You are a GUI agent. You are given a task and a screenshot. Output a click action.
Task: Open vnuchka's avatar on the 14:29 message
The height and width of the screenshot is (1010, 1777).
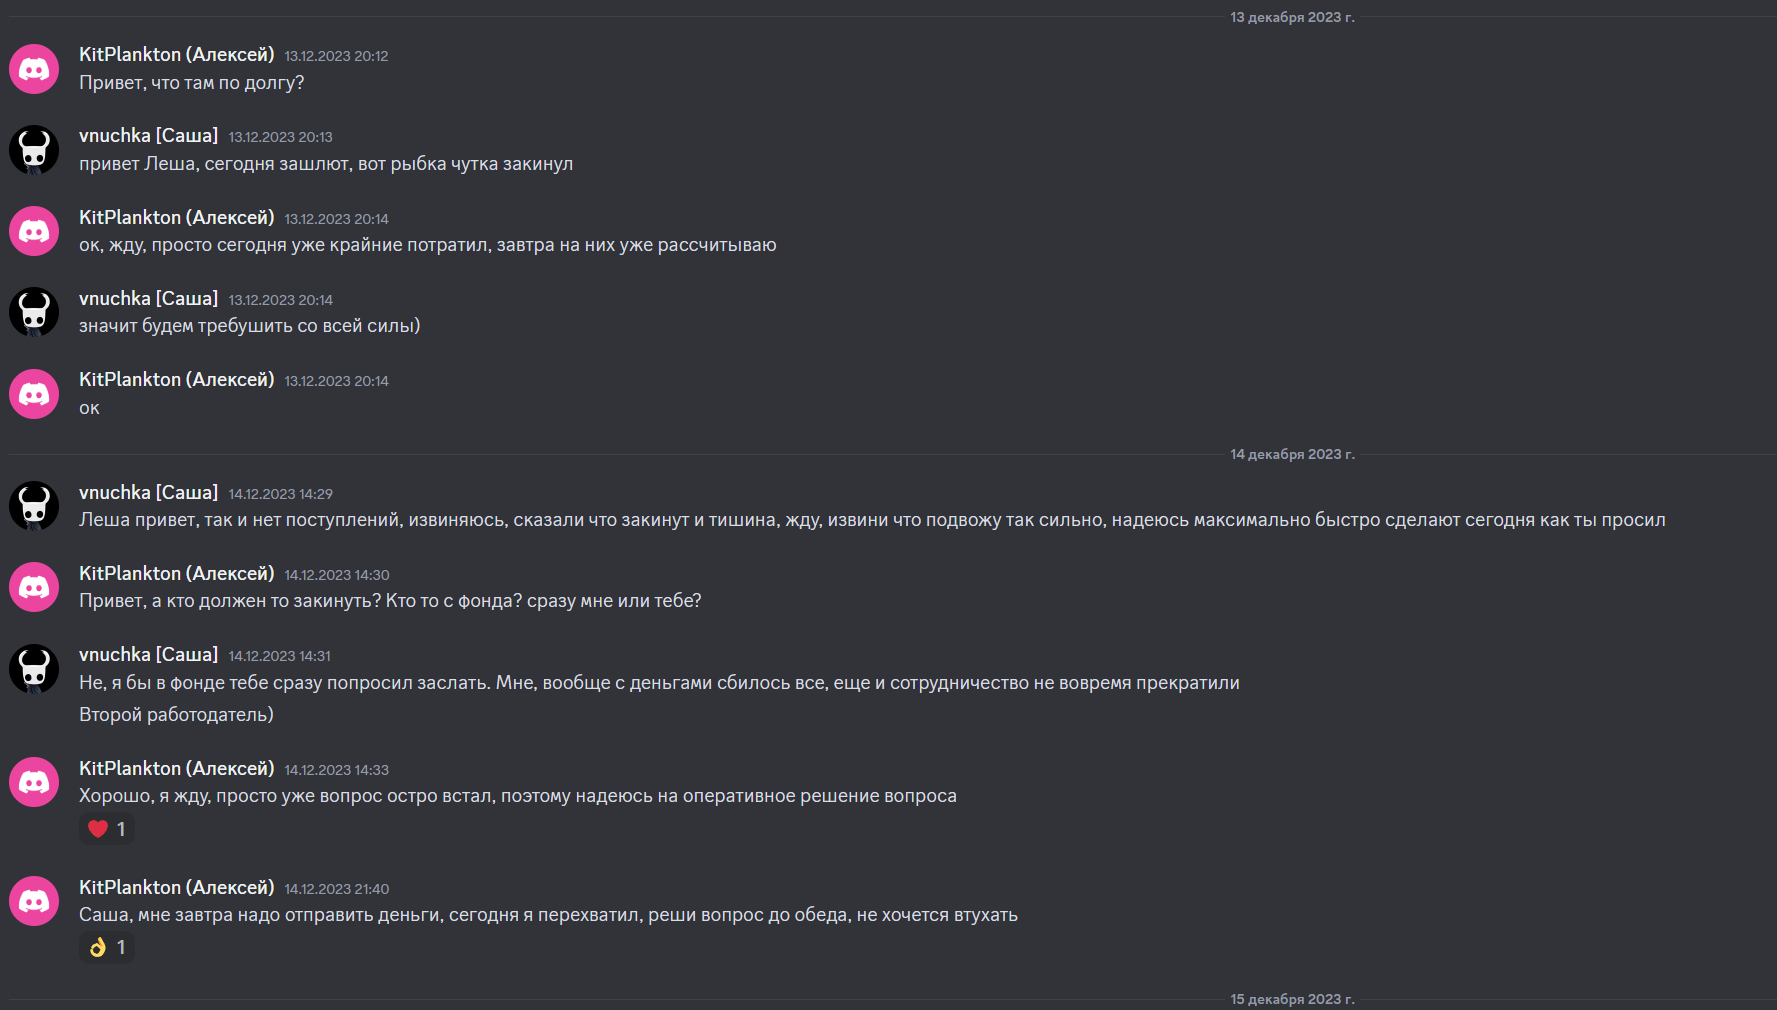(34, 506)
